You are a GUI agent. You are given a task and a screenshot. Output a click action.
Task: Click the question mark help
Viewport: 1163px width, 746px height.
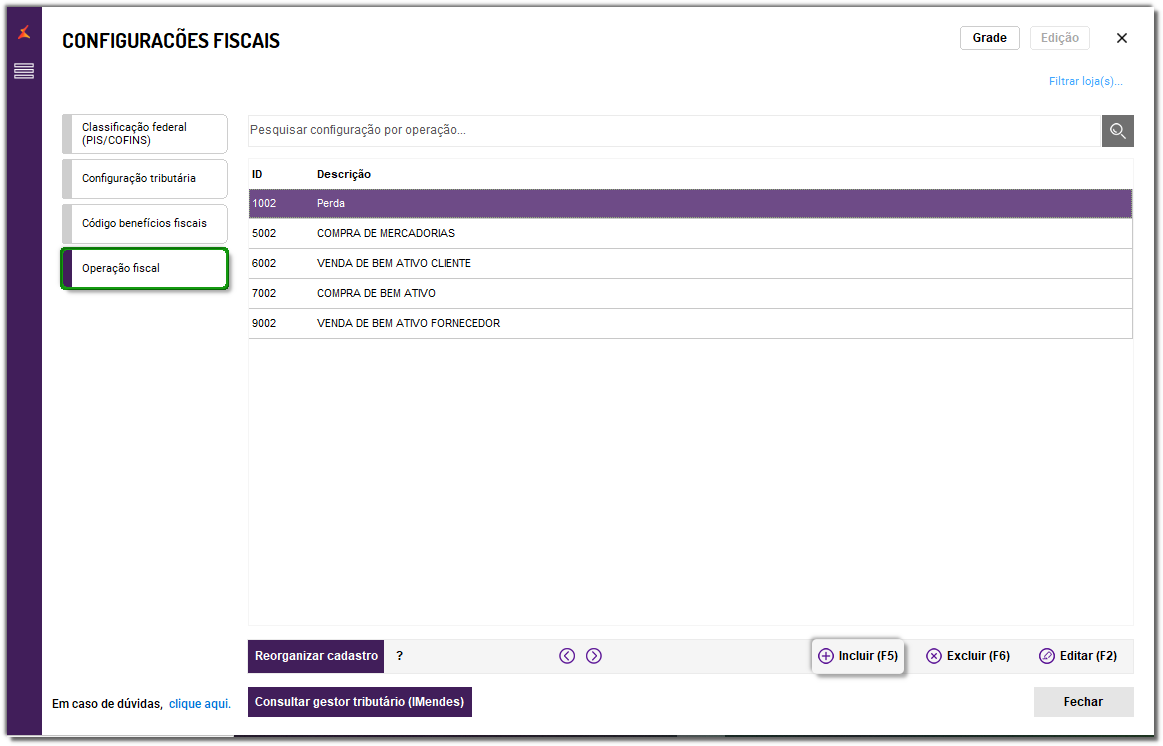click(399, 656)
